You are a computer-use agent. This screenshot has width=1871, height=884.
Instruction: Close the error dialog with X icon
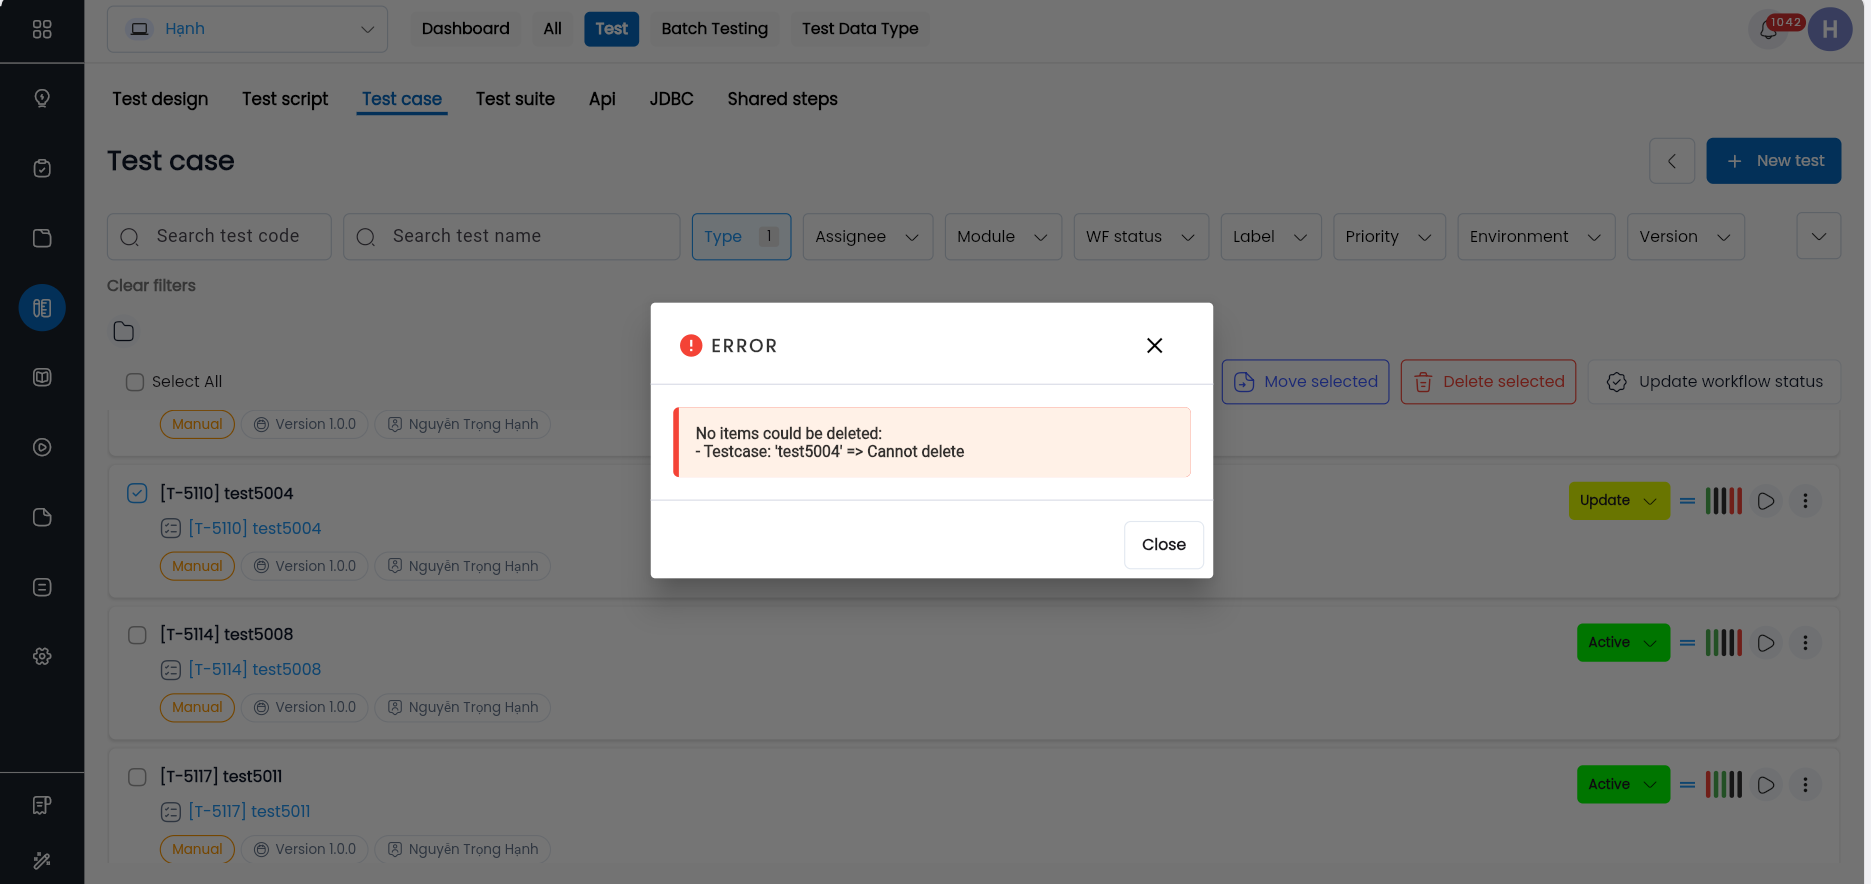(1154, 345)
